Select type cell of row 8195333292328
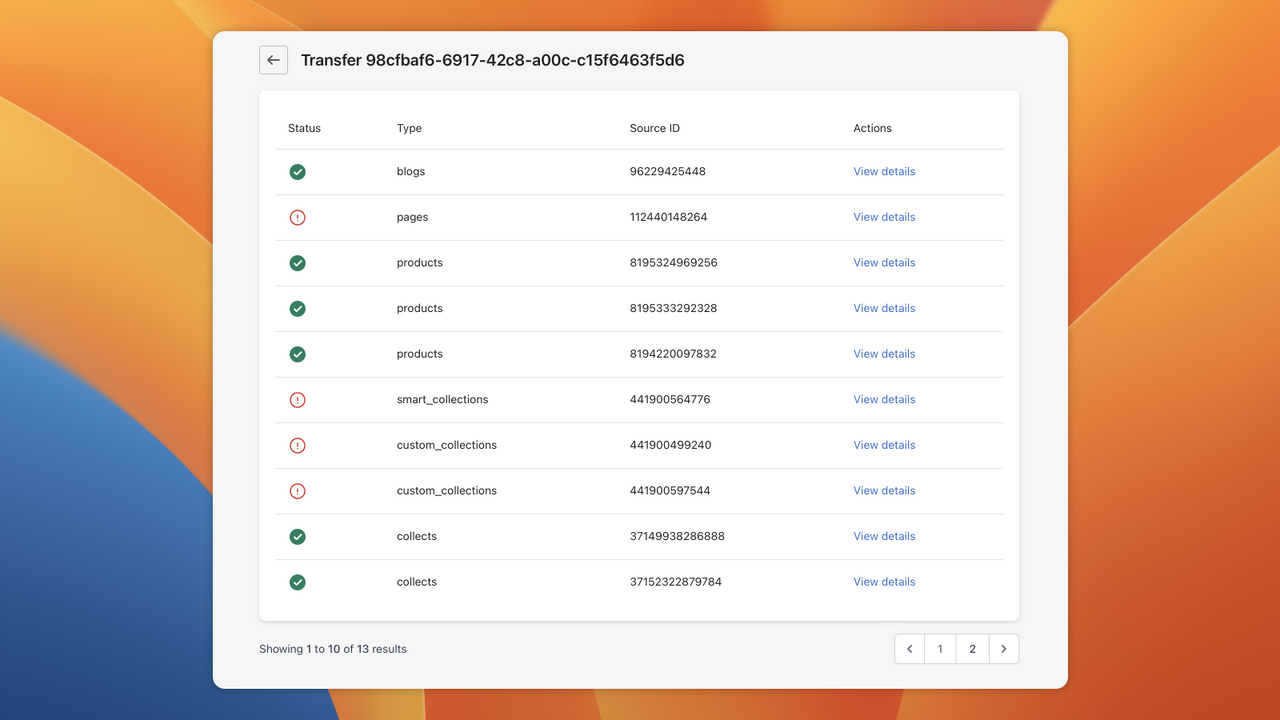1280x720 pixels. coord(420,308)
